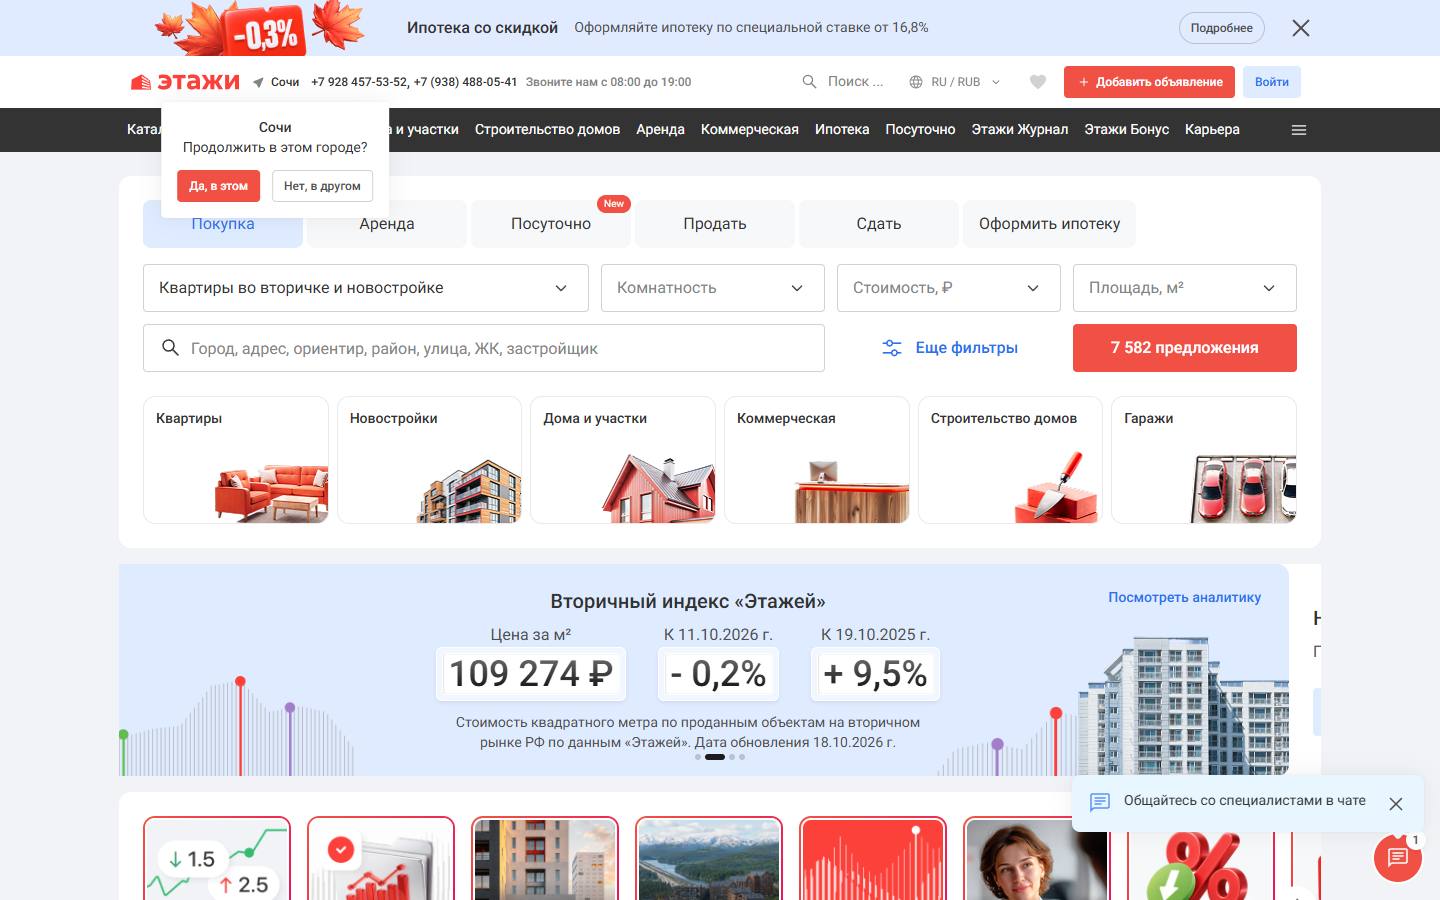This screenshot has width=1440, height=900.
Task: Select the Оформить ипотеку tab
Action: (1050, 224)
